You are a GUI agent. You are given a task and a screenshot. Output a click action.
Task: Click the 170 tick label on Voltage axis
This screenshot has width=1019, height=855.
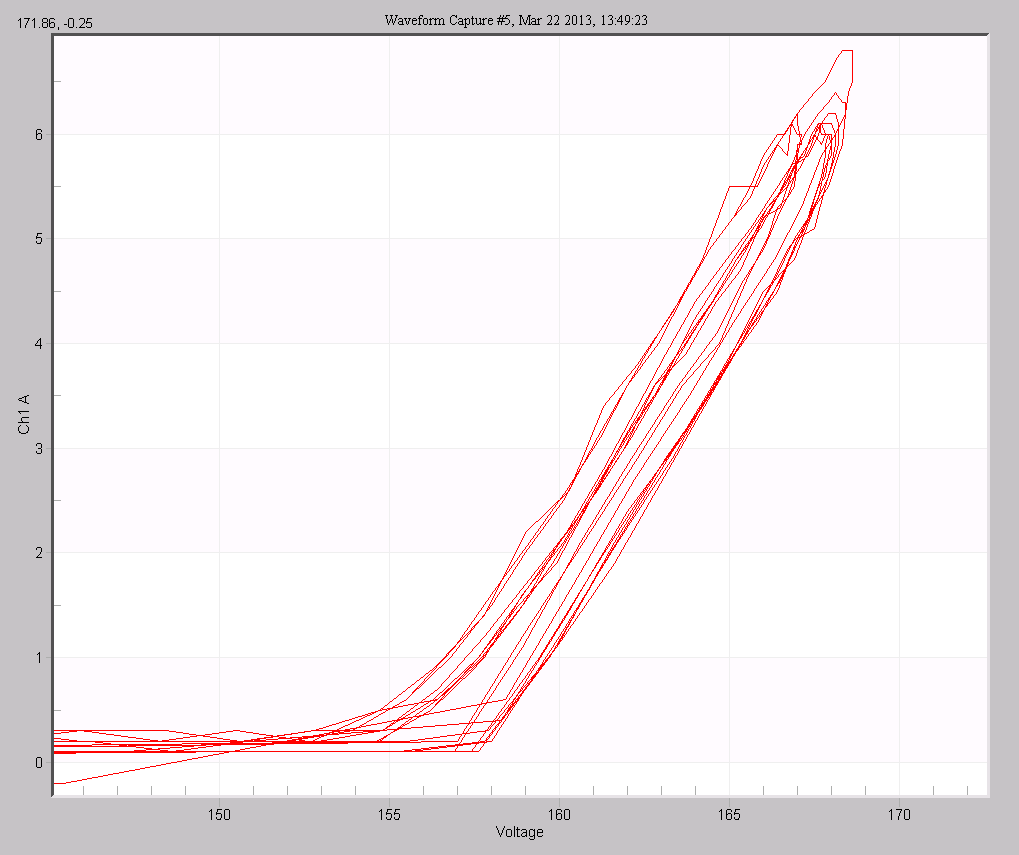(x=899, y=815)
